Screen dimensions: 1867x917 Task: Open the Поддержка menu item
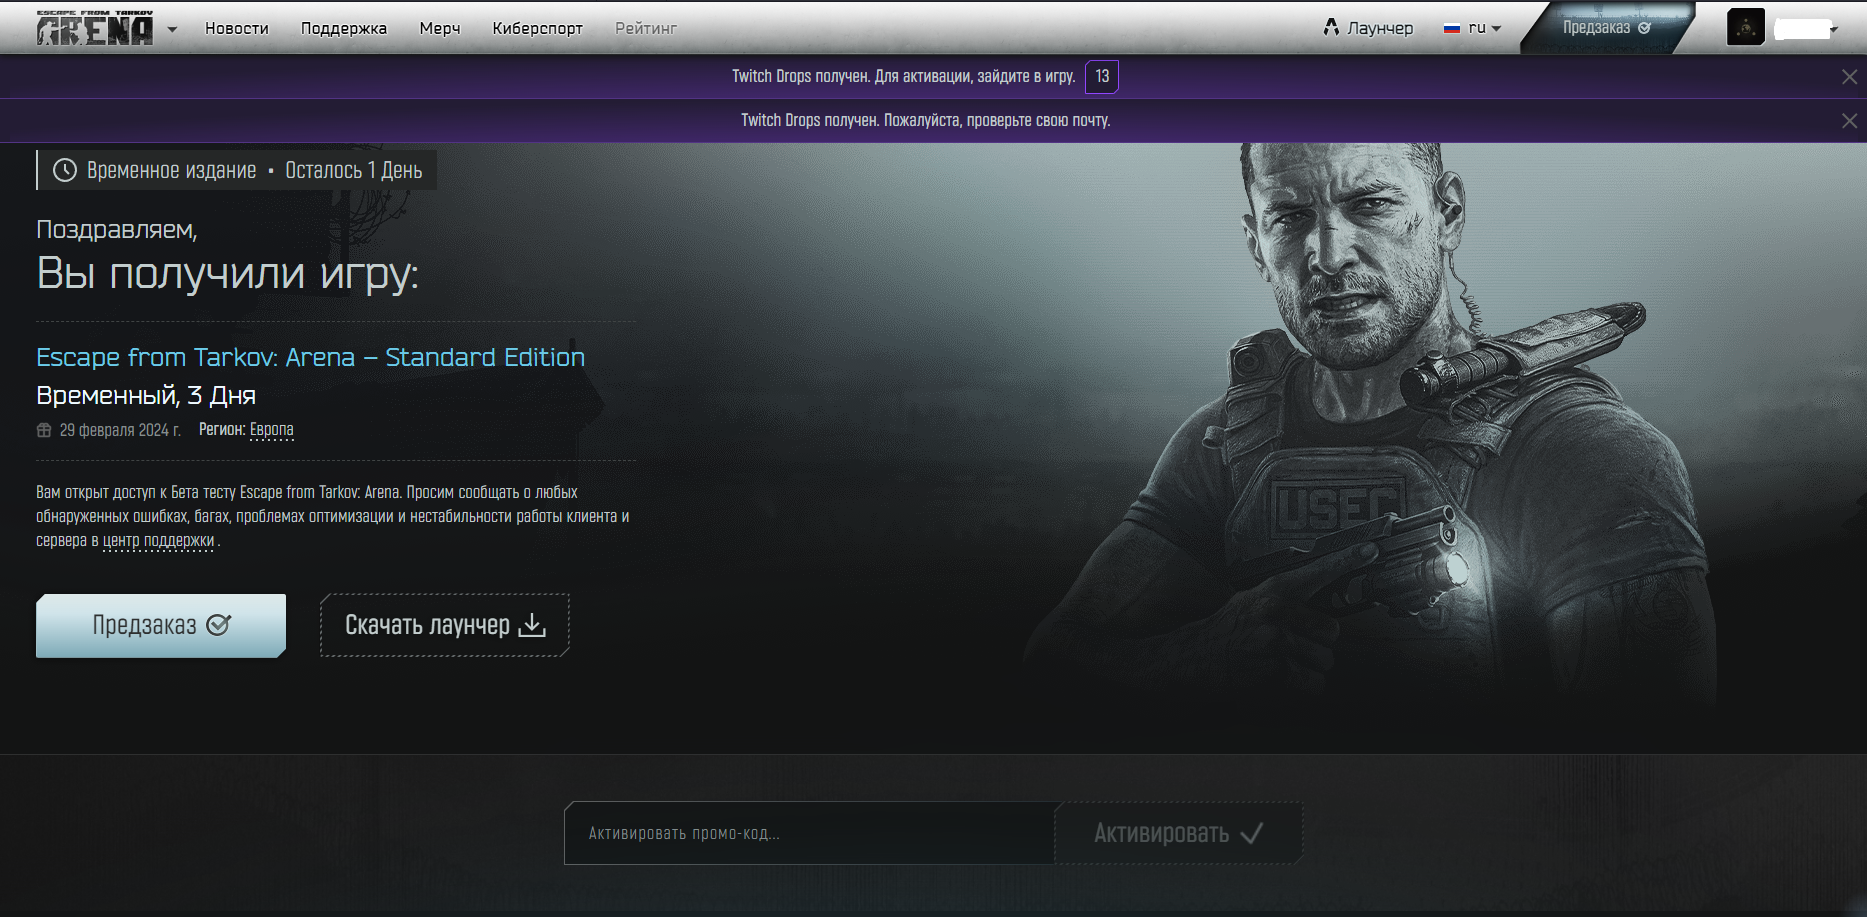coord(344,29)
